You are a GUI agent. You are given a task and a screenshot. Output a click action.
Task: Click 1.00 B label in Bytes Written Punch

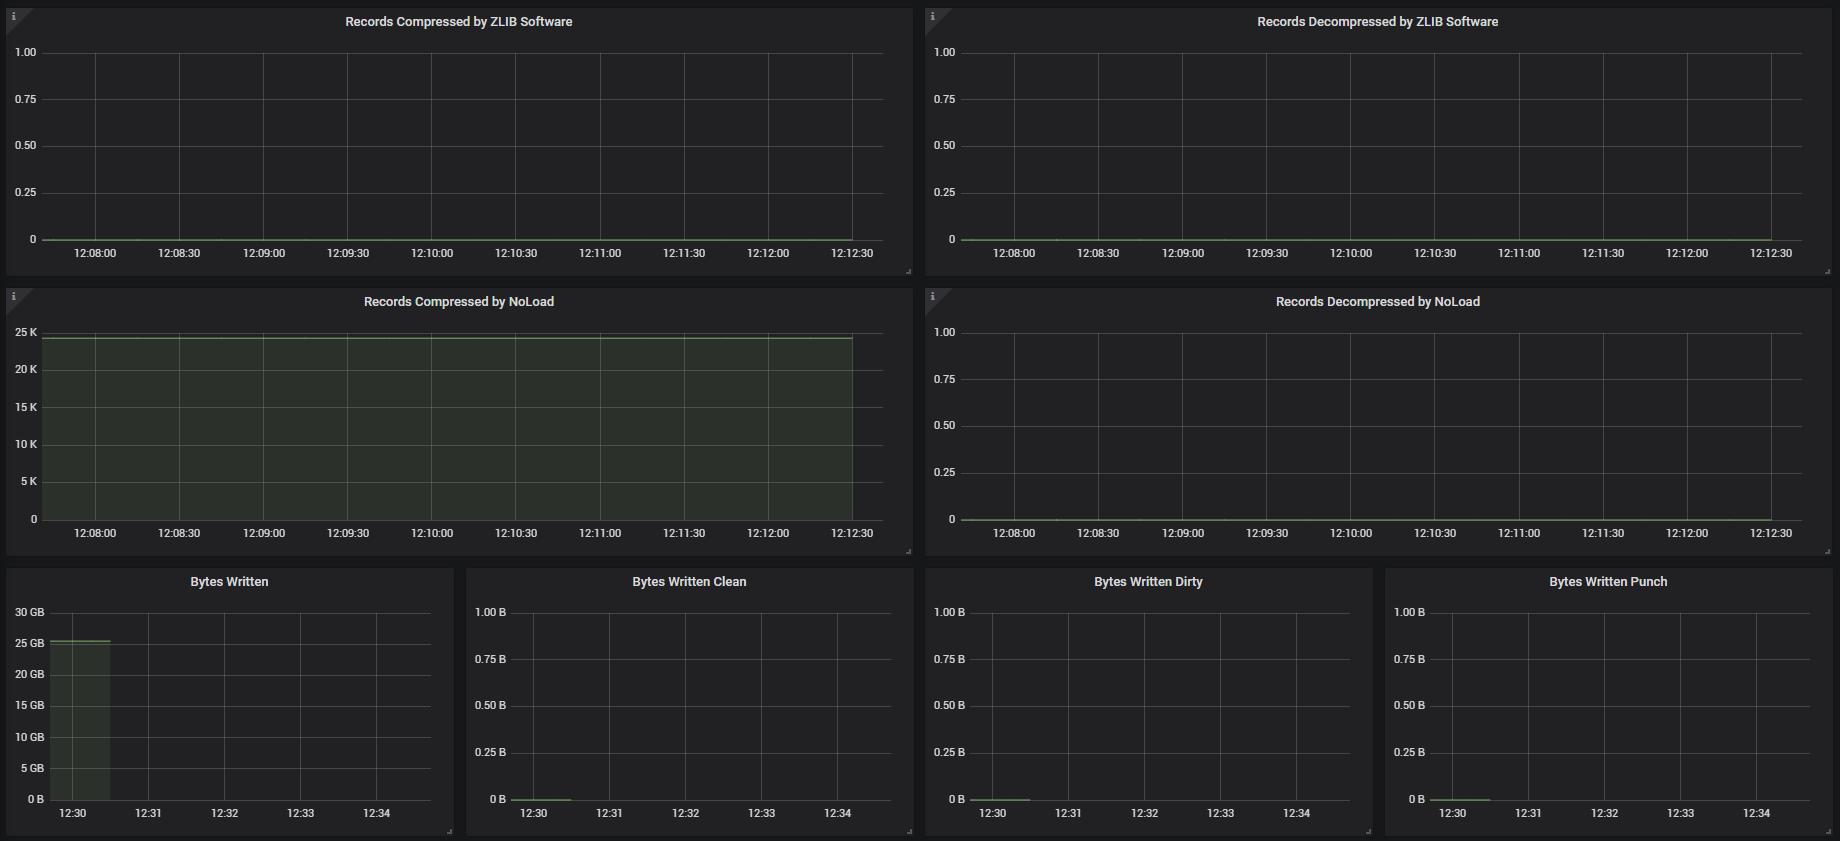point(1409,612)
